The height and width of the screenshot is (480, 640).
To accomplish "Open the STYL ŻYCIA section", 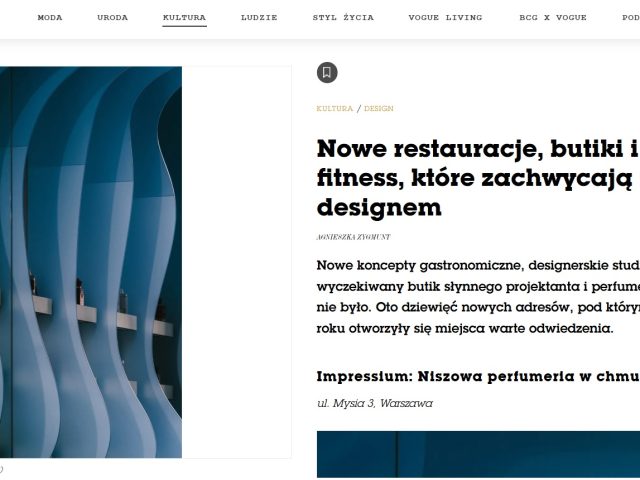I will click(343, 18).
